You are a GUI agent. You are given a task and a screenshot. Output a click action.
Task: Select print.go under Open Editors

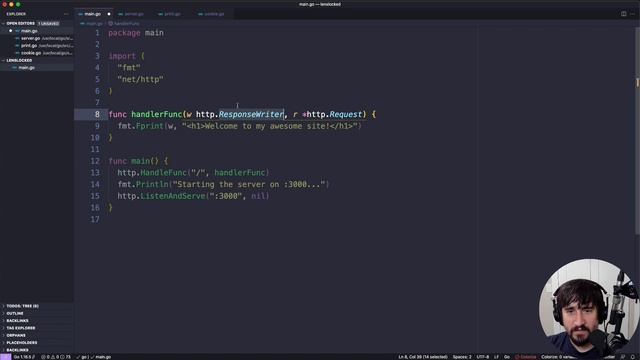click(x=37, y=46)
